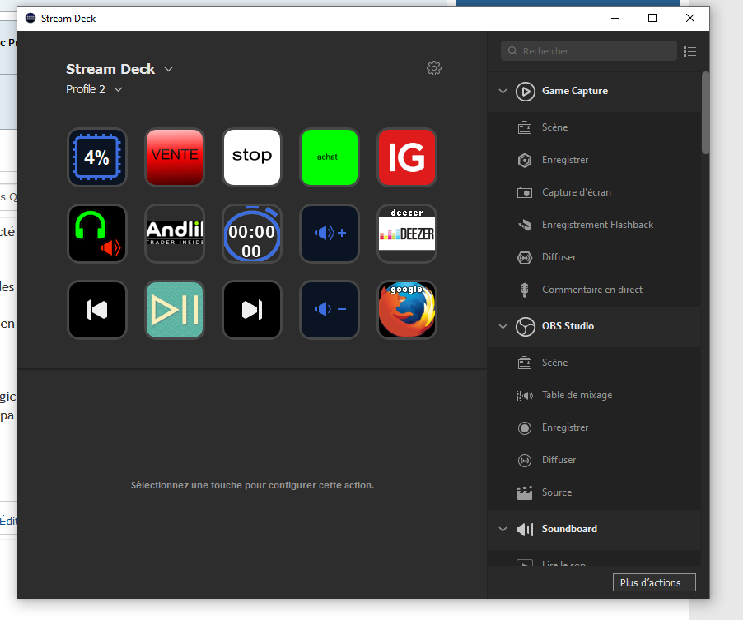Collapse the Game Capture category

[503, 91]
